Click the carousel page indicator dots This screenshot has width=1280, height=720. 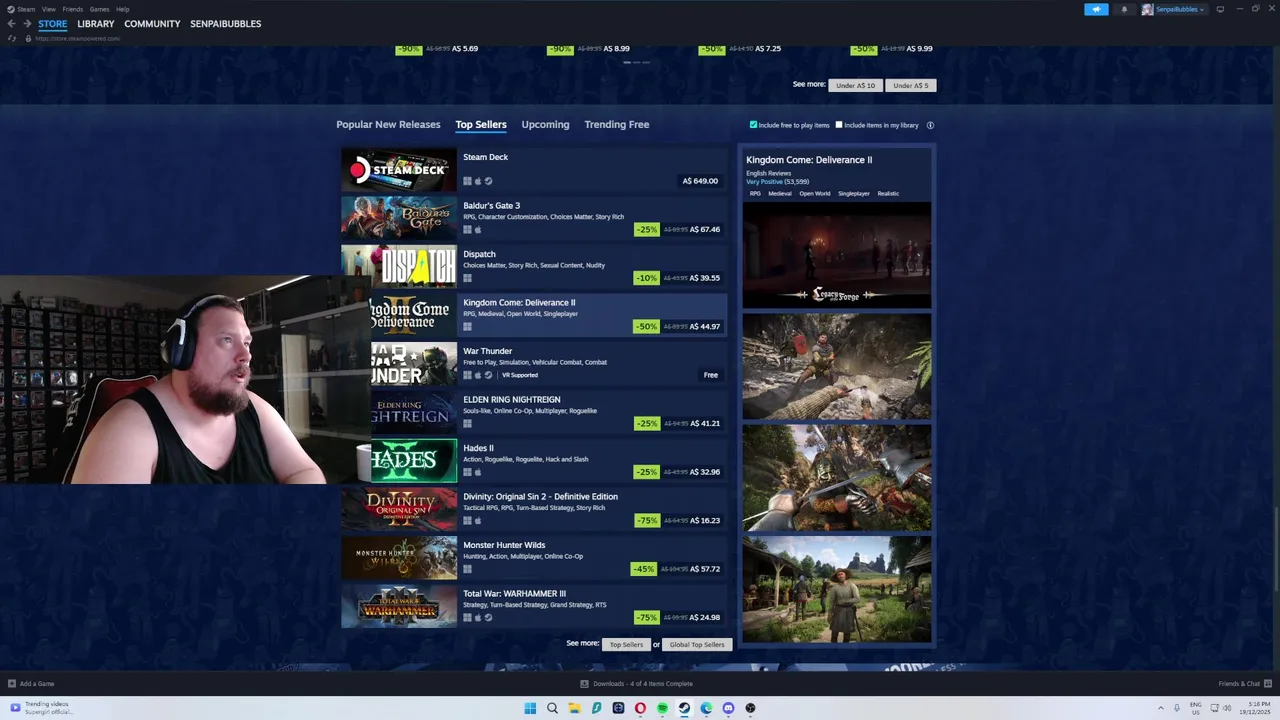point(637,62)
